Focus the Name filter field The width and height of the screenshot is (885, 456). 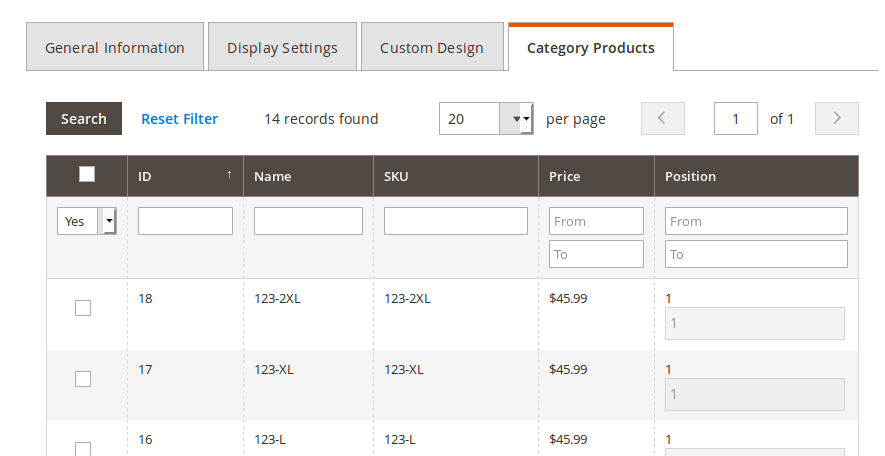(308, 221)
